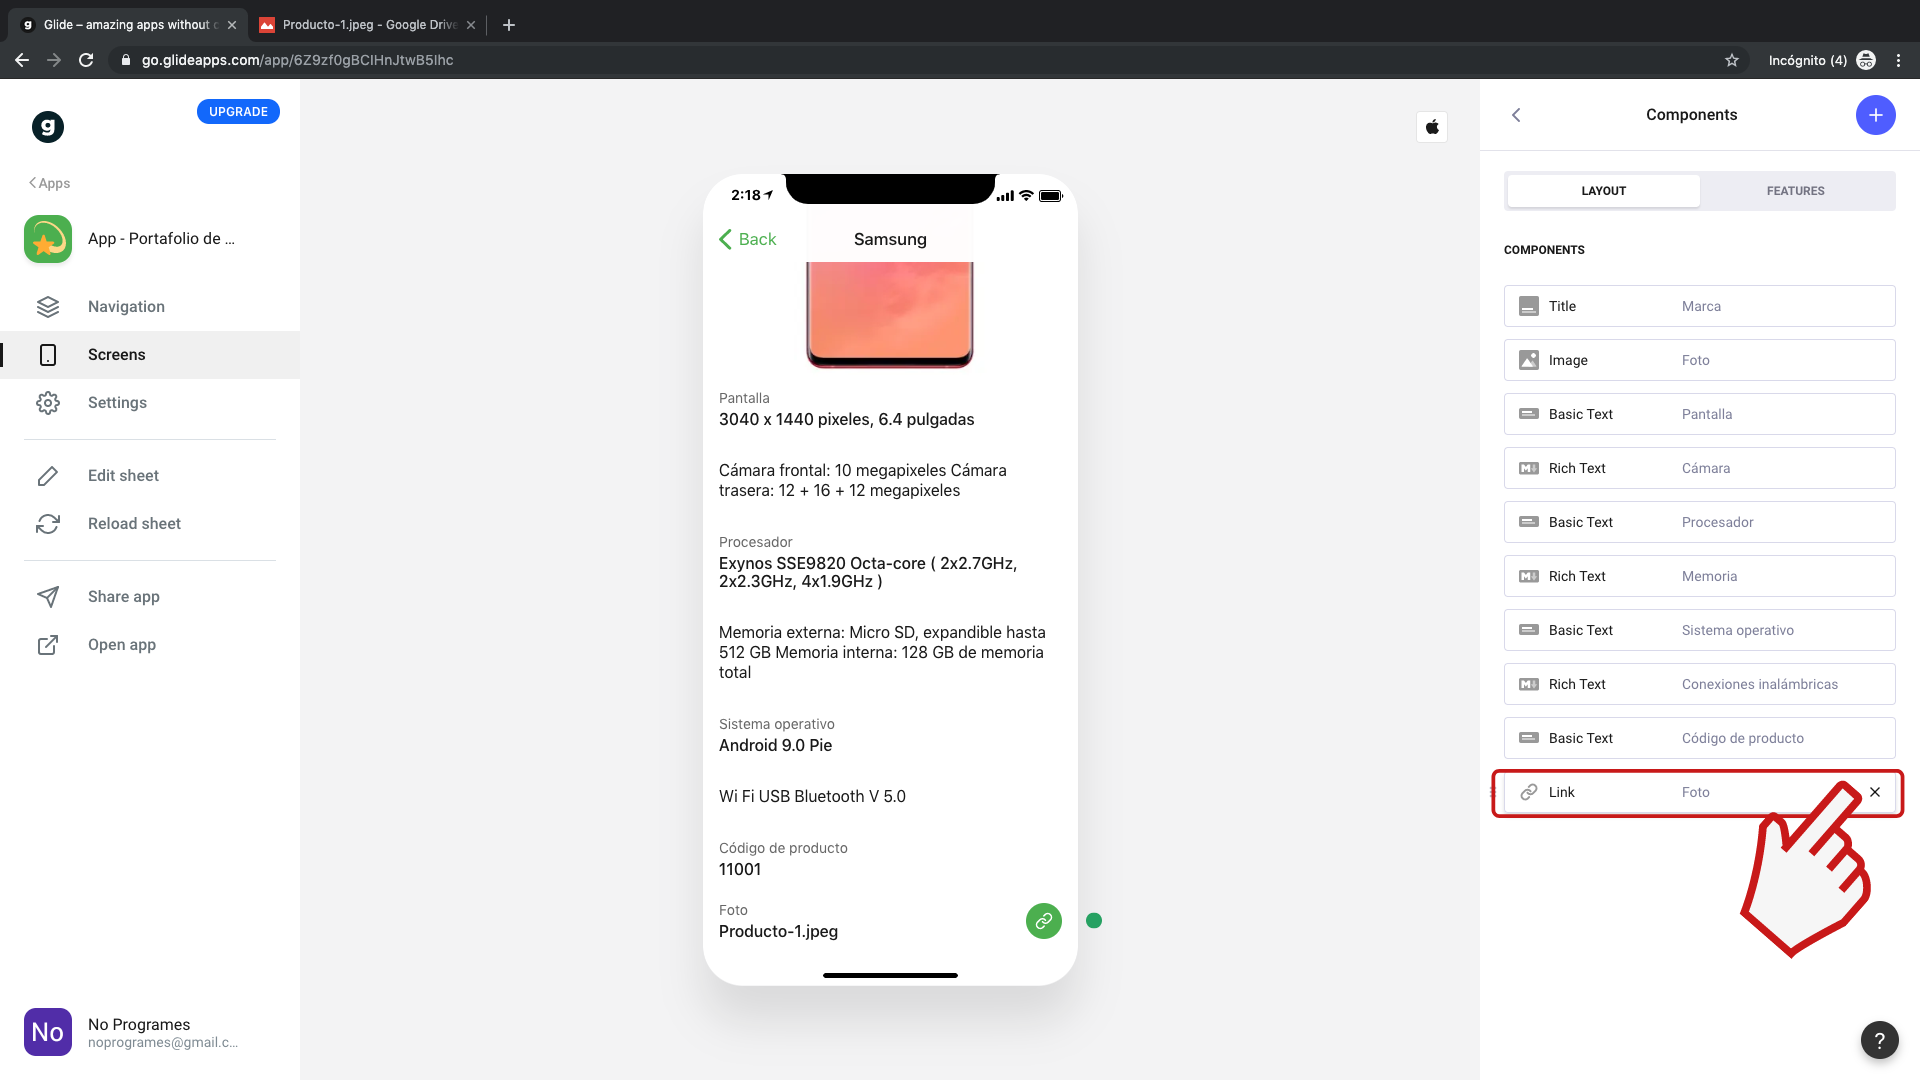Select the Rich Text Memoria component
Screen dimensions: 1920x1080
(x=1699, y=576)
